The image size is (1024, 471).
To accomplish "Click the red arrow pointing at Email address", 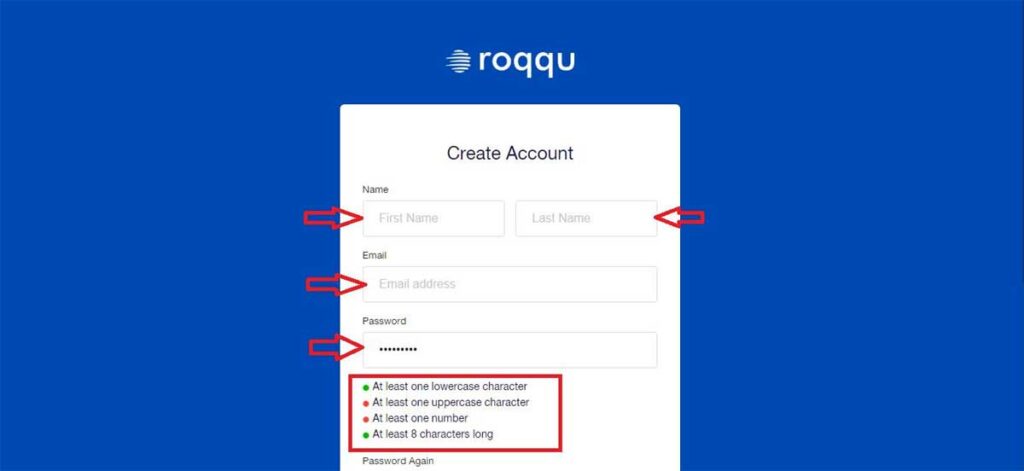I will (336, 284).
